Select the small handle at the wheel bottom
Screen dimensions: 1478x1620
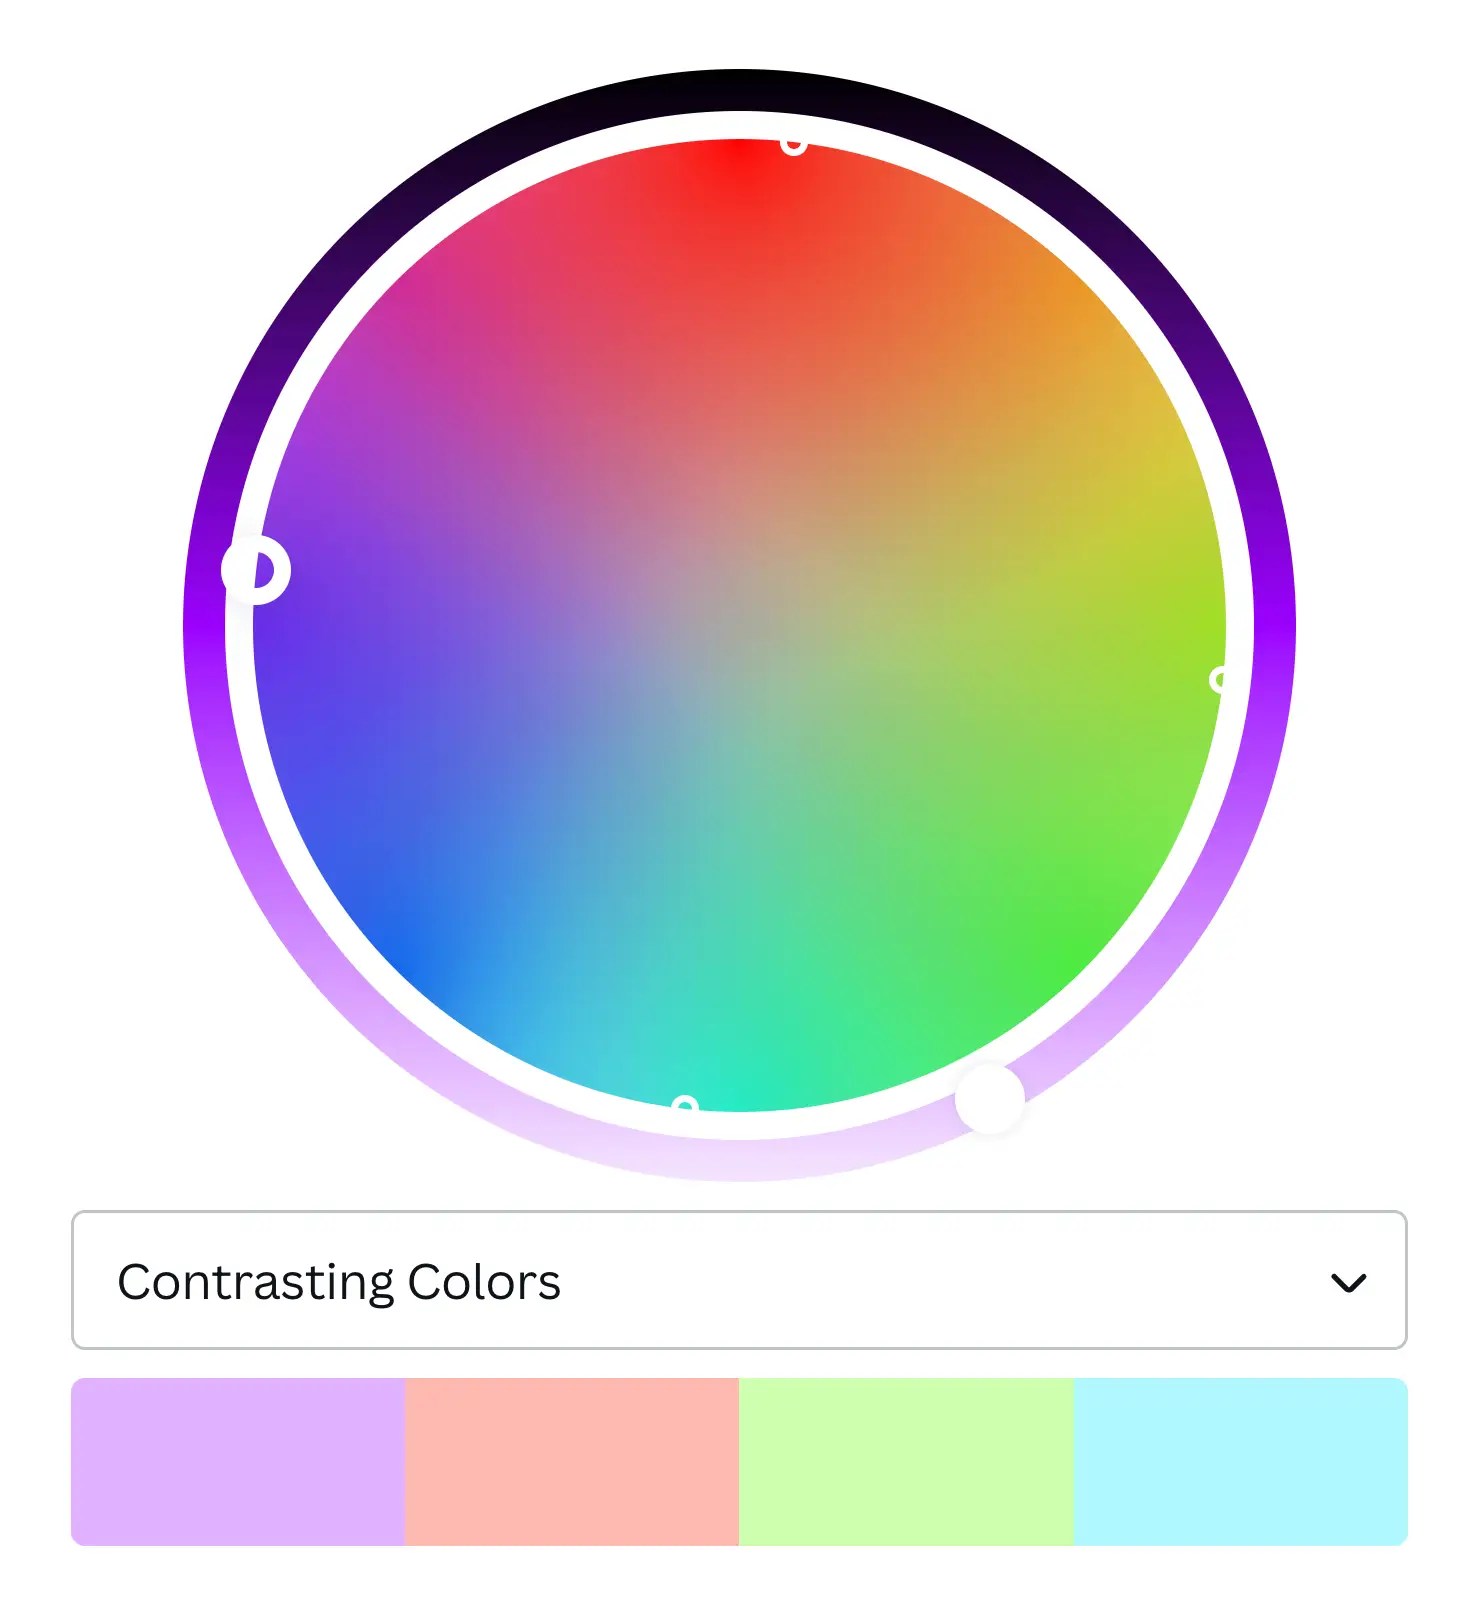click(686, 1102)
